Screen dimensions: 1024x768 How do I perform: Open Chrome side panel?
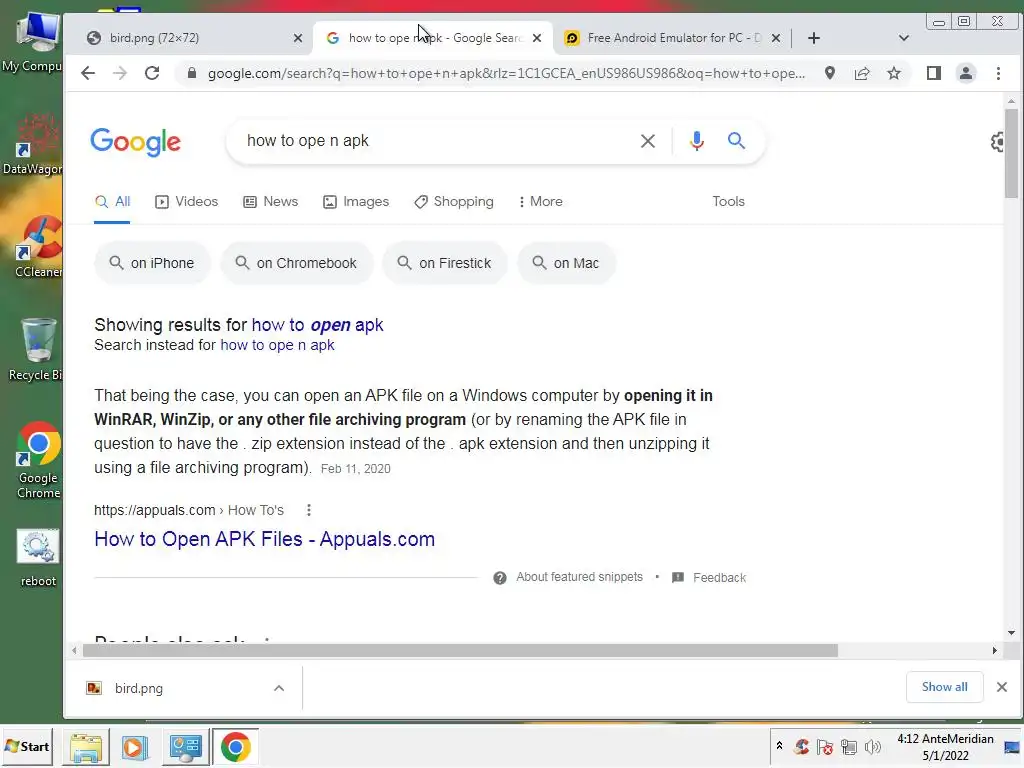pyautogui.click(x=934, y=73)
